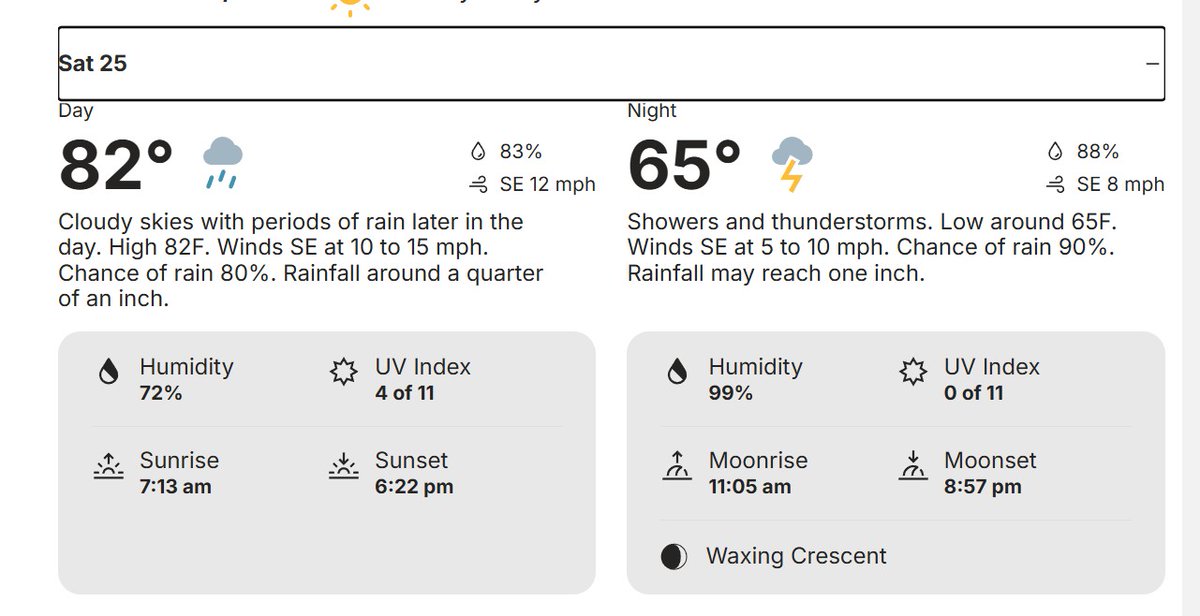Click the 82° daytime high temperature
This screenshot has height=616, width=1200.
pyautogui.click(x=116, y=165)
